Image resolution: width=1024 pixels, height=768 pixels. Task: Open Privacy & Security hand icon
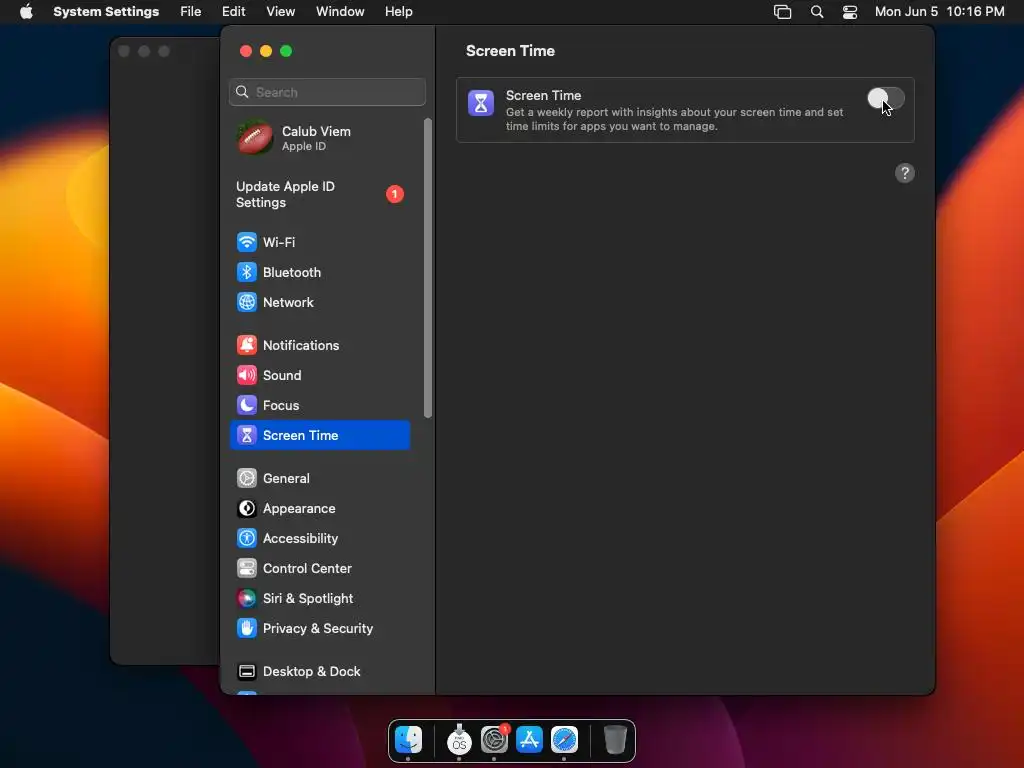click(x=246, y=629)
